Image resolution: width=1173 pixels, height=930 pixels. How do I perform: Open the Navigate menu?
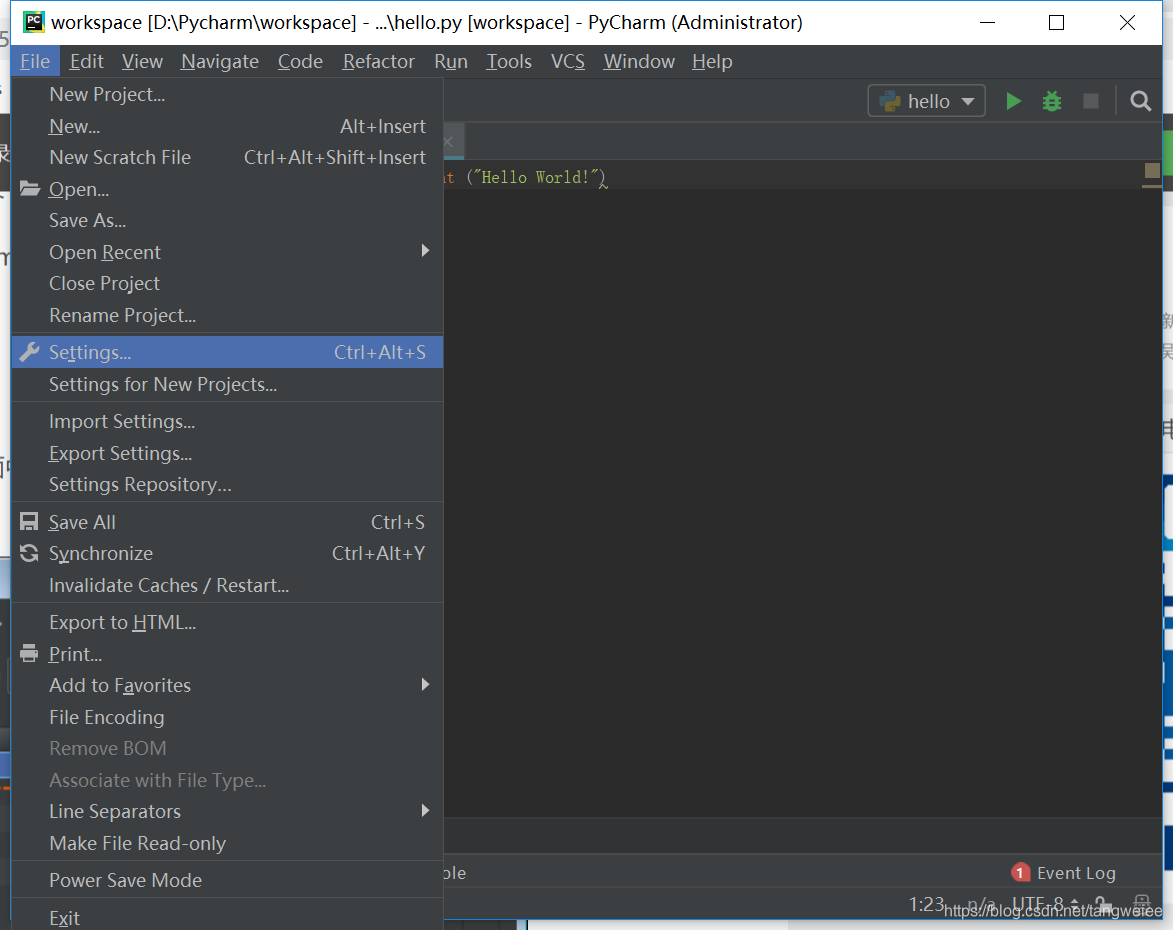[x=220, y=61]
